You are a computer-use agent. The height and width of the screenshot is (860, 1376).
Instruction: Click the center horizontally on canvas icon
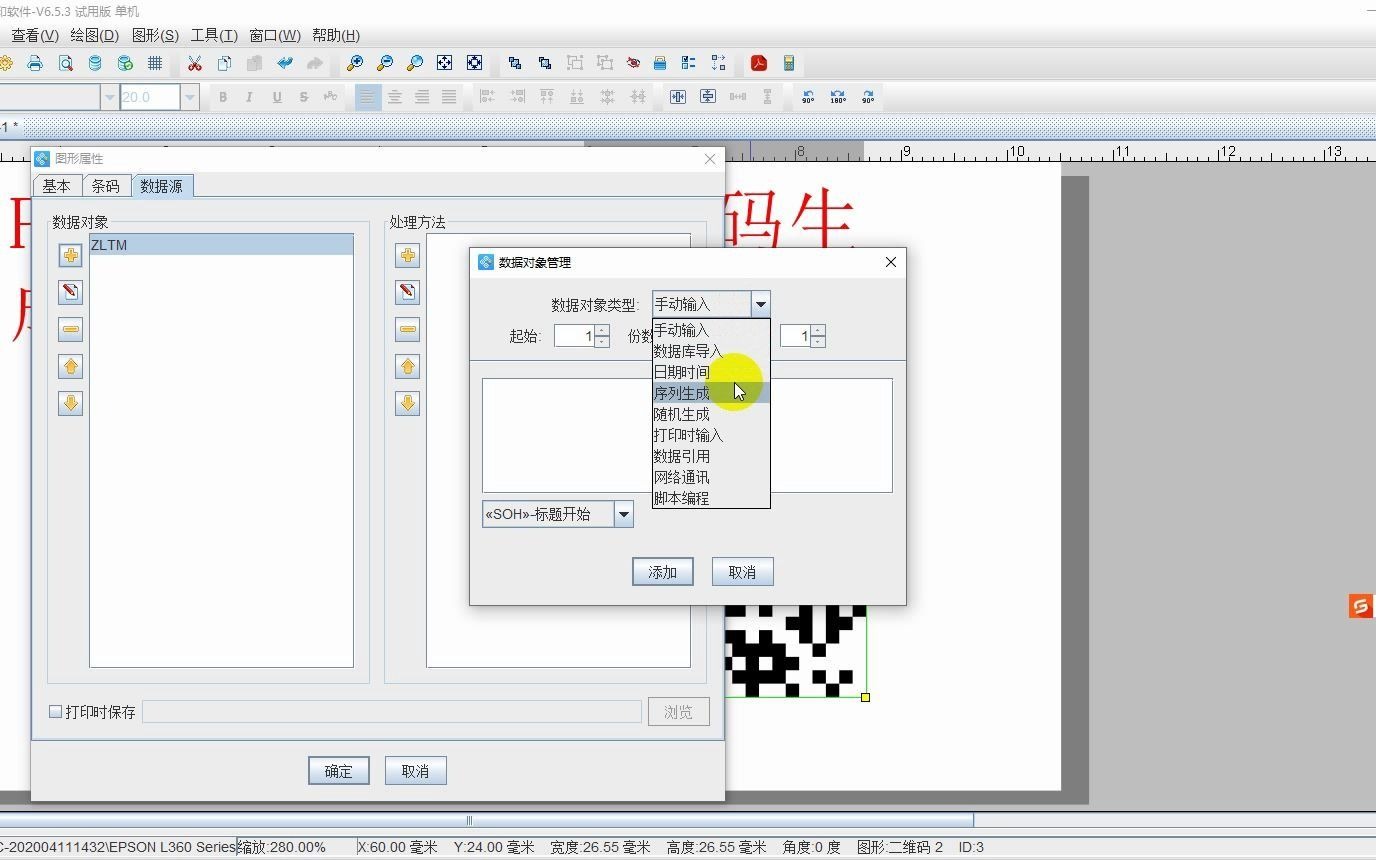678,97
